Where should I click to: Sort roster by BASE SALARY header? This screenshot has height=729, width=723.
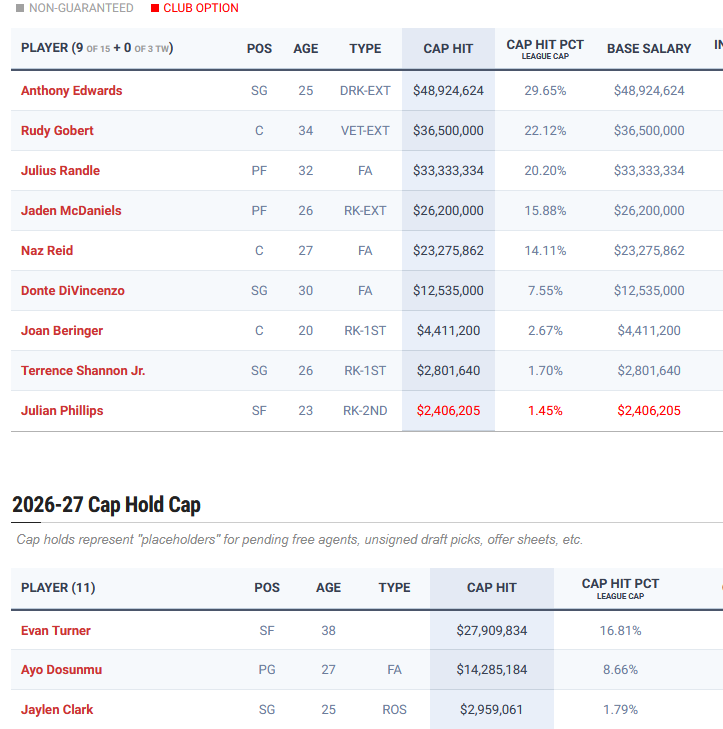point(649,49)
